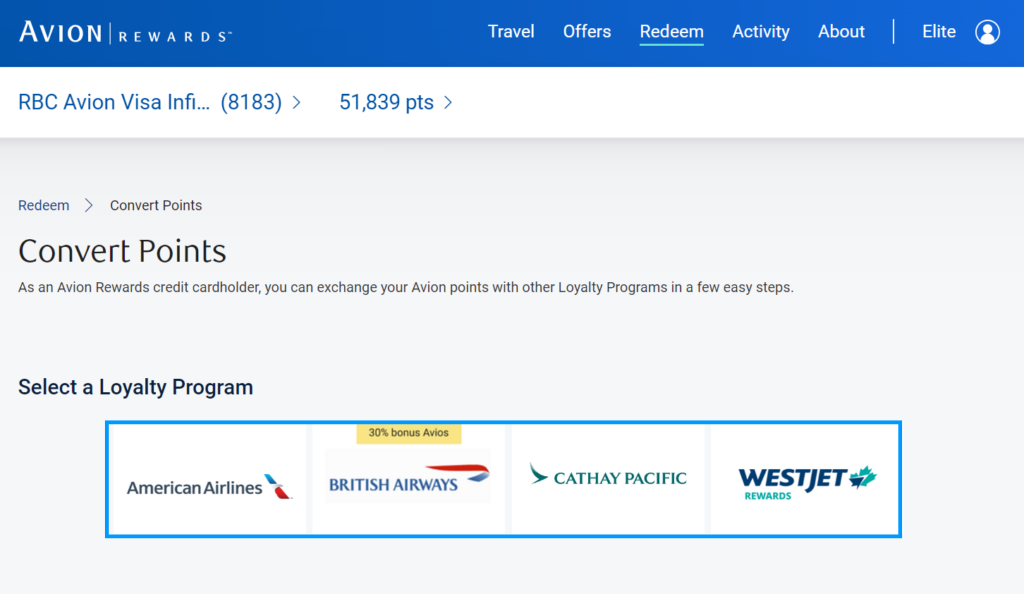
Task: Open the Elite membership page
Action: click(938, 31)
